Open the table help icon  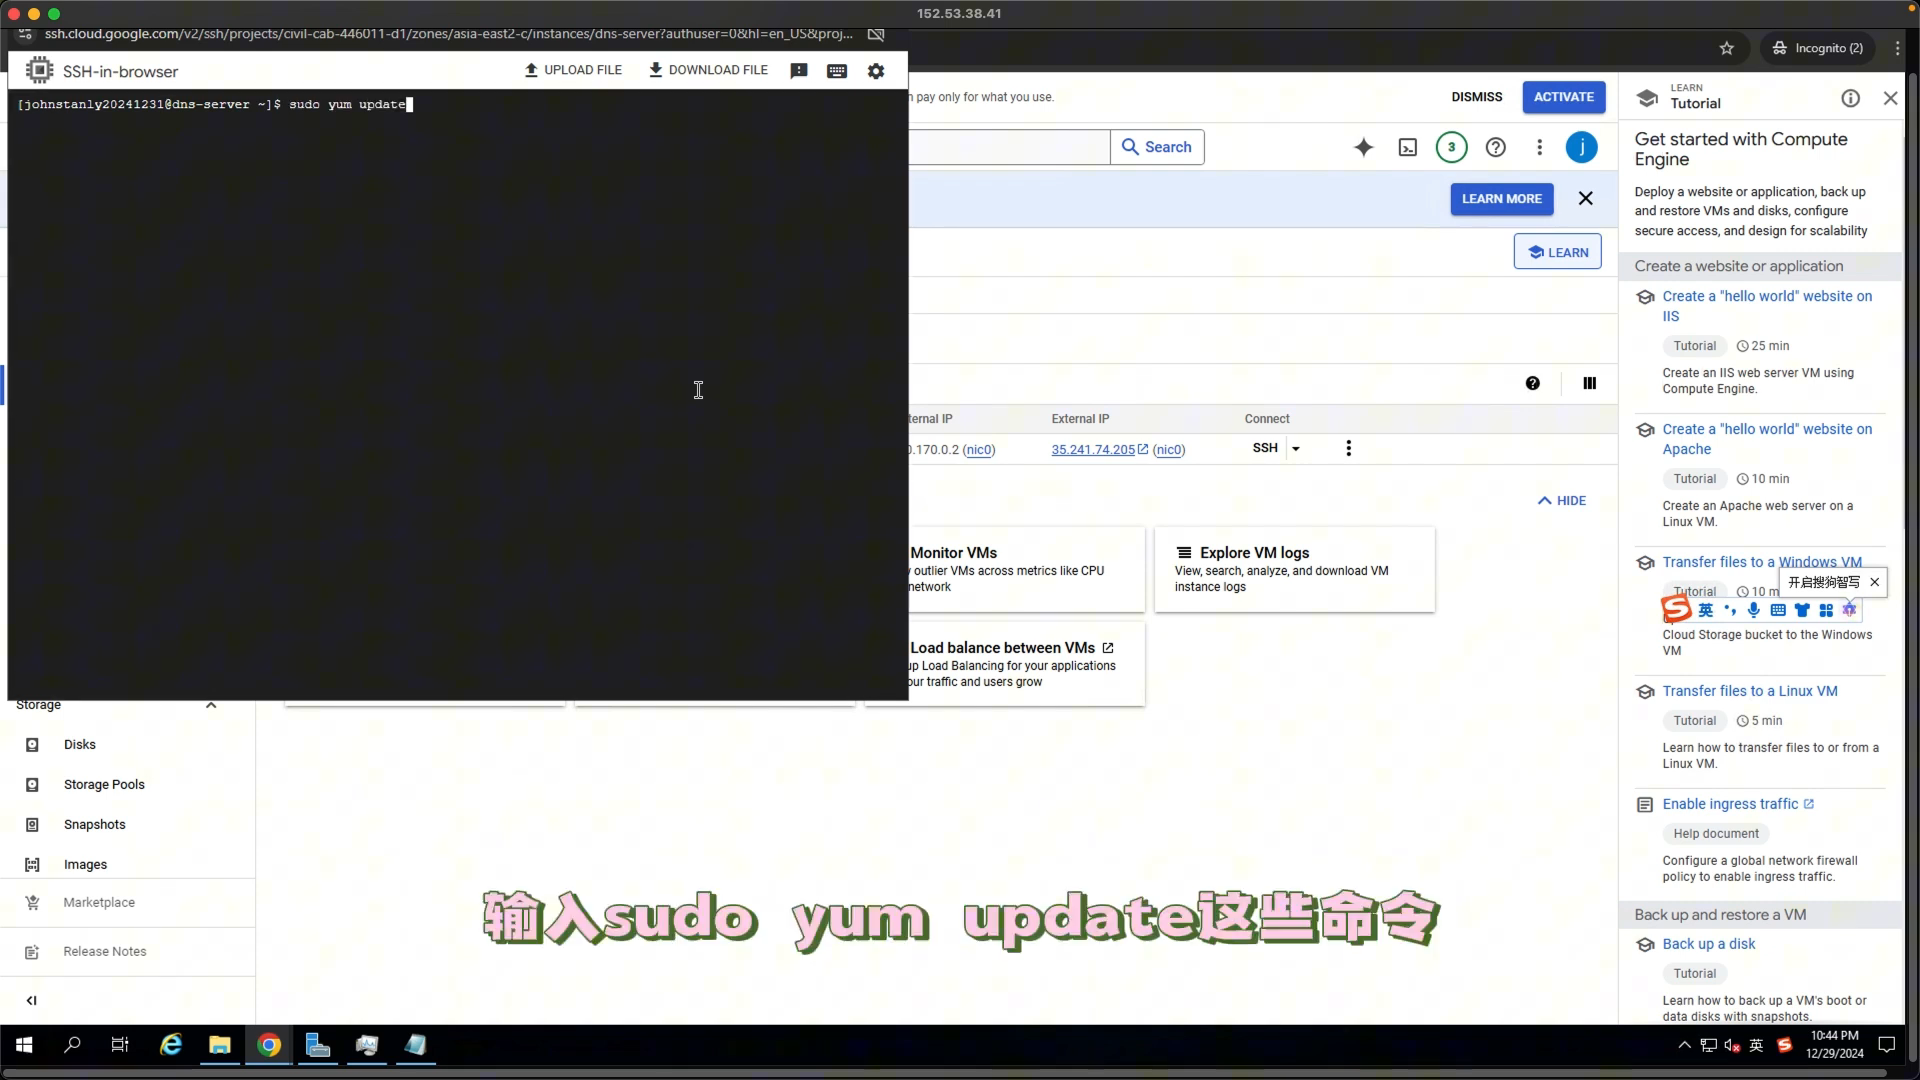1533,384
